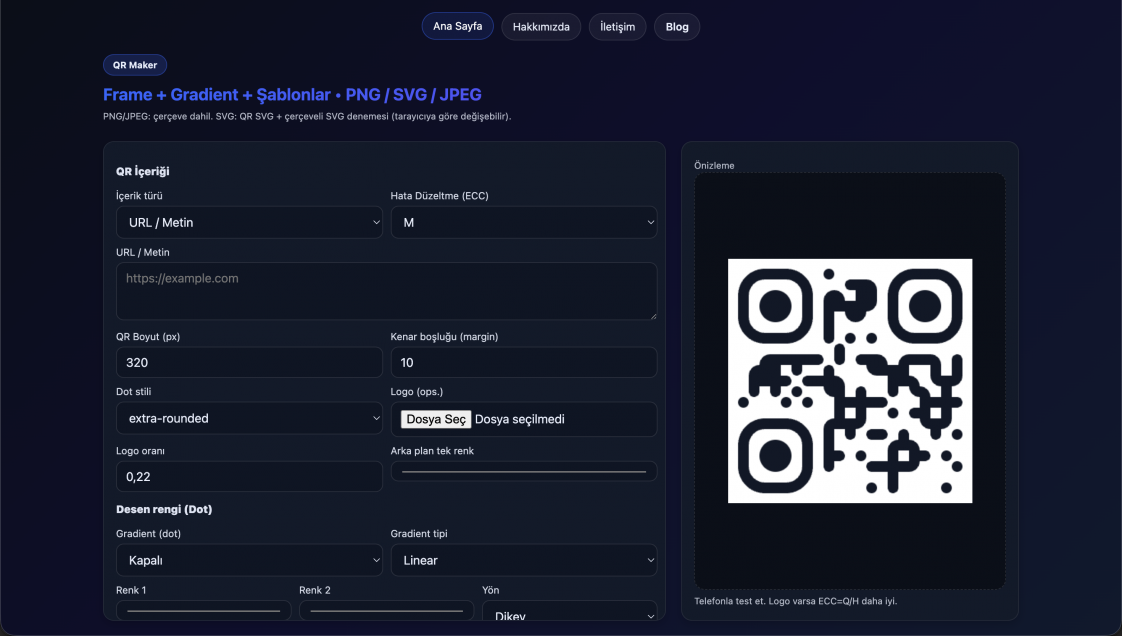The width and height of the screenshot is (1122, 636).
Task: Click the Dosya Seç button
Action: 435,419
